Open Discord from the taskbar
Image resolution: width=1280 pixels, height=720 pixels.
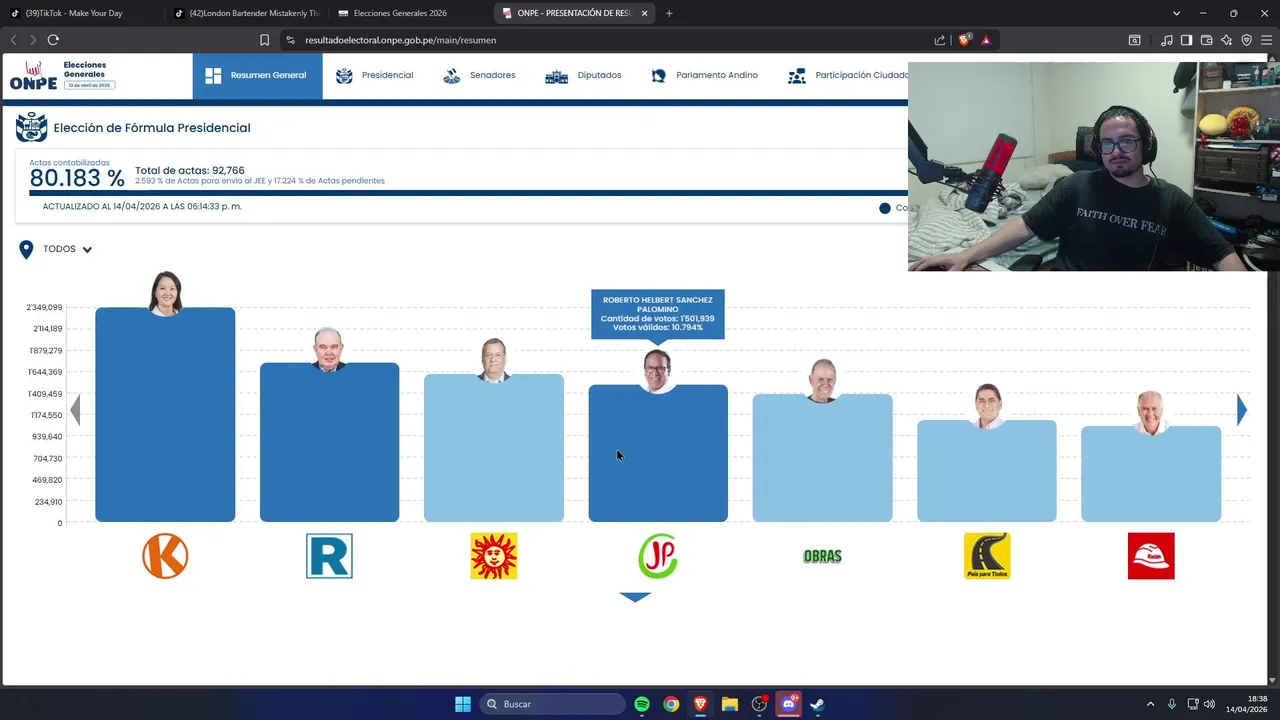pos(788,704)
